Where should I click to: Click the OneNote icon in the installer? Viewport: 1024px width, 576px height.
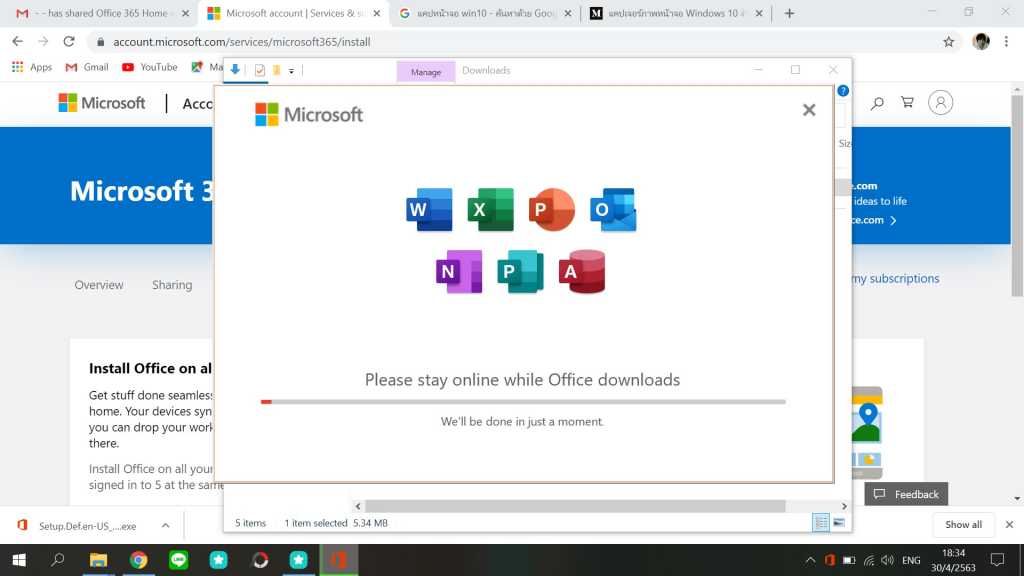click(x=459, y=271)
